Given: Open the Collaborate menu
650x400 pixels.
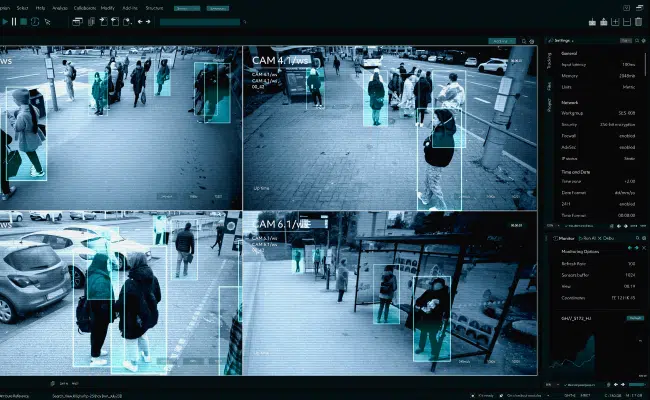Looking at the screenshot, I should (85, 8).
